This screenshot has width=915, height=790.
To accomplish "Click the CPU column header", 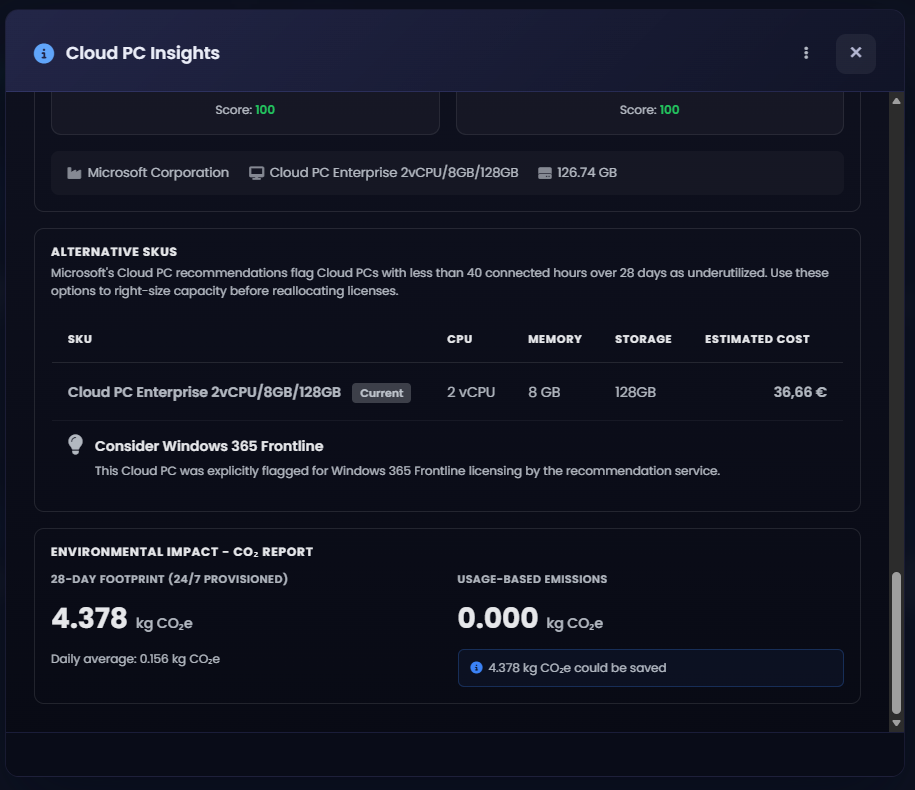I will tap(459, 339).
